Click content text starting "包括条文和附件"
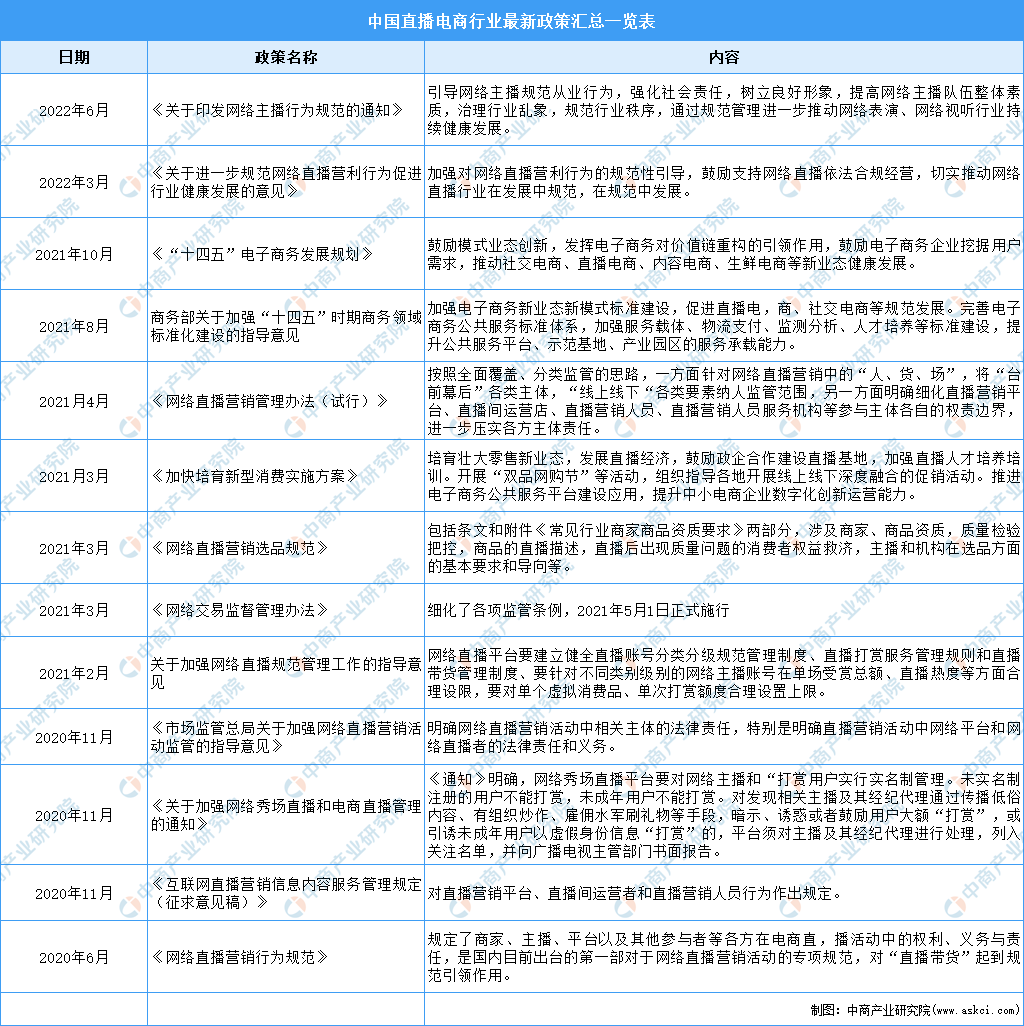1024x1026 pixels. [724, 548]
